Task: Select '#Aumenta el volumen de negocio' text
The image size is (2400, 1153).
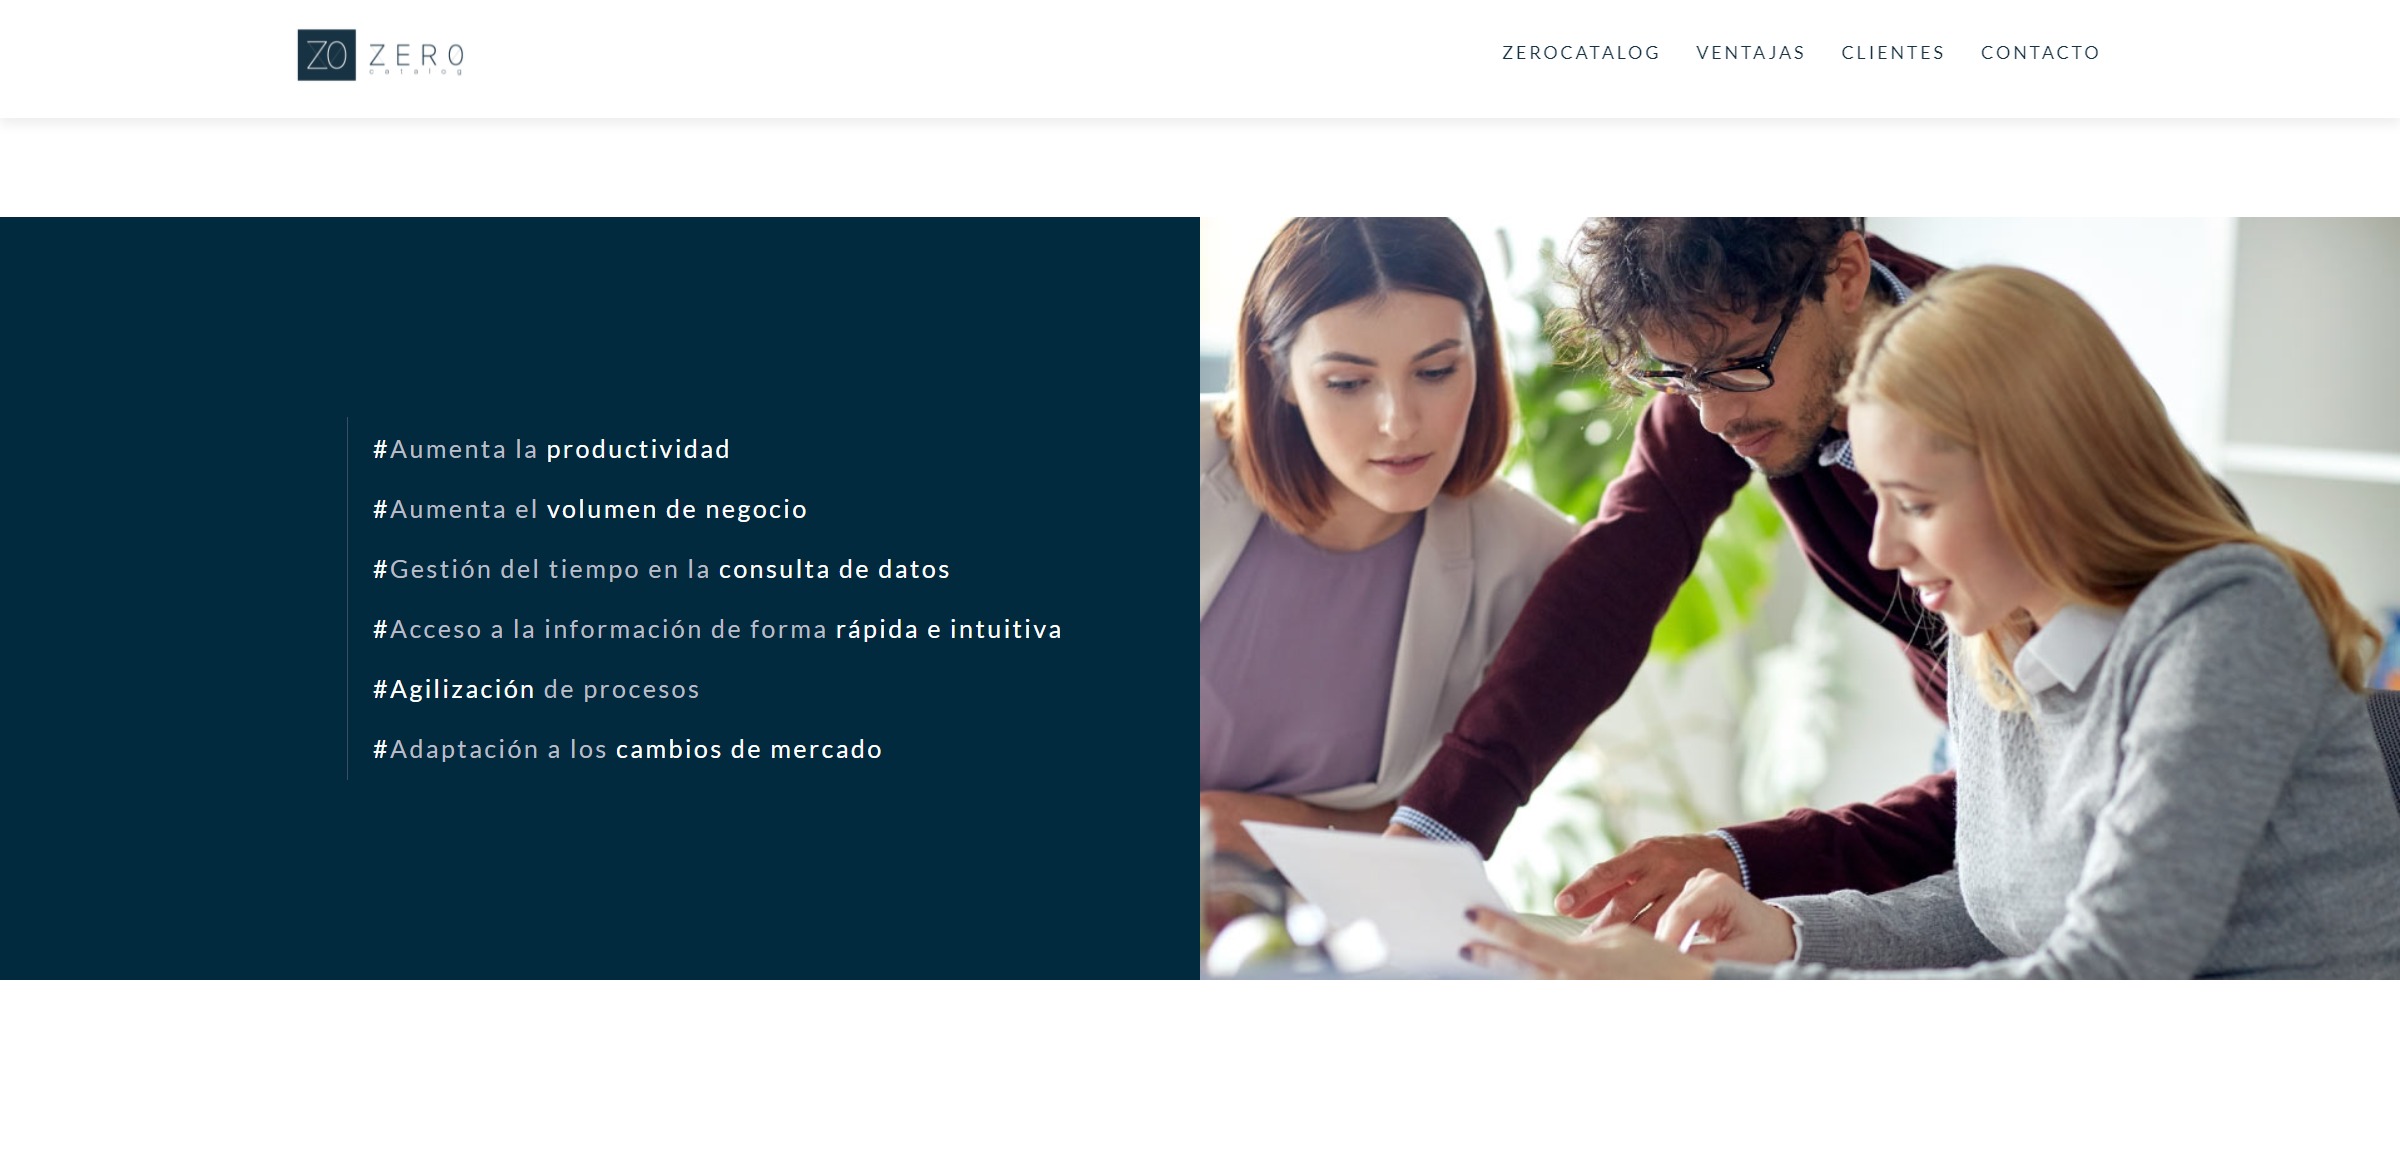Action: (x=590, y=509)
